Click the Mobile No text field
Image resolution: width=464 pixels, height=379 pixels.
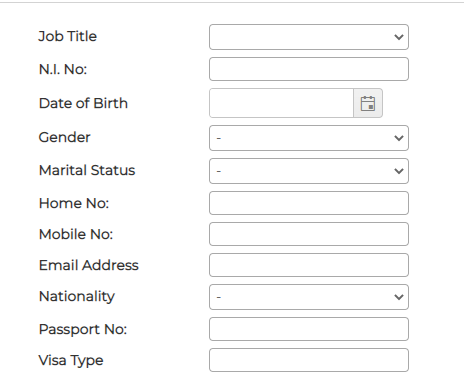309,234
